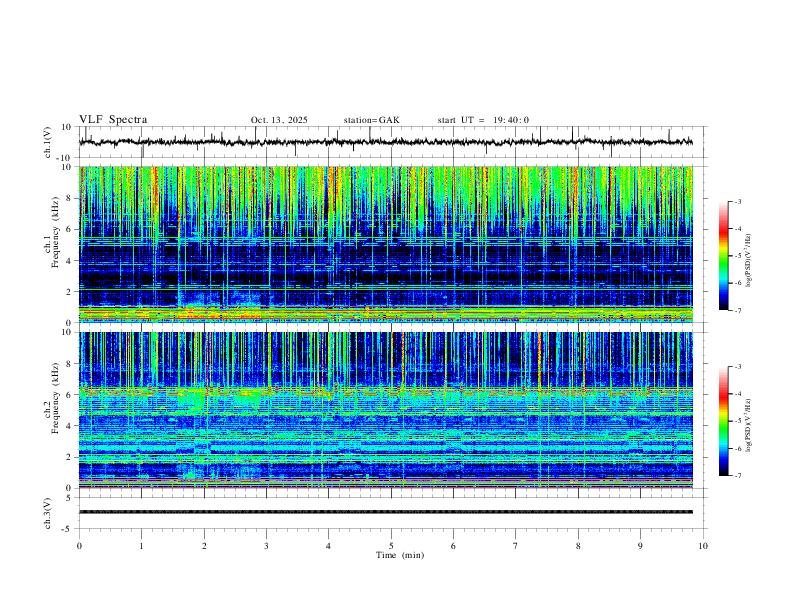Screen dimensions: 792x612
Task: Click the "ch.3(V)" axis label
Action: 48,513
